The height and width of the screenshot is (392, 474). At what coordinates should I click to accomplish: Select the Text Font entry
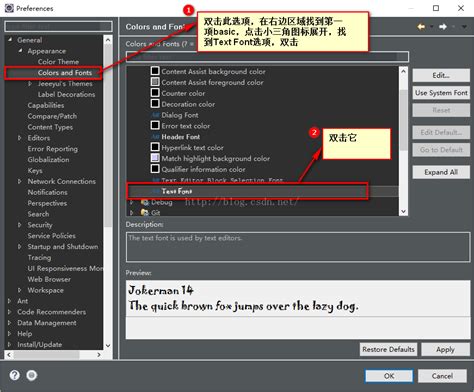tap(262, 191)
